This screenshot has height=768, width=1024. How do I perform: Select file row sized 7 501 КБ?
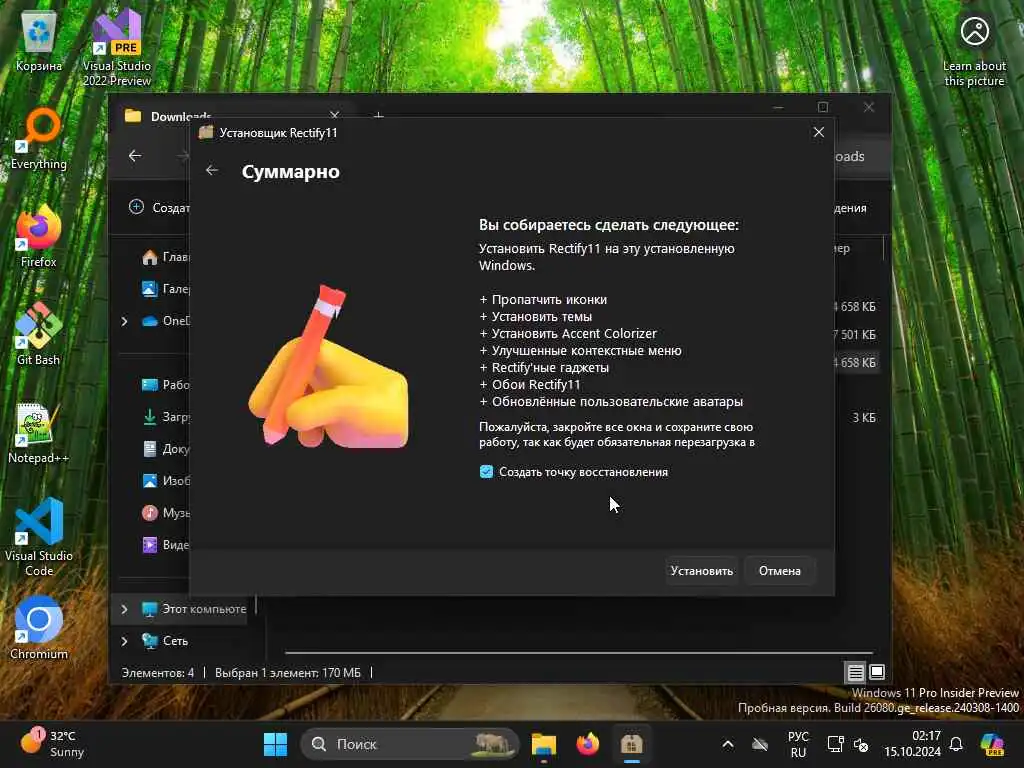pos(856,334)
